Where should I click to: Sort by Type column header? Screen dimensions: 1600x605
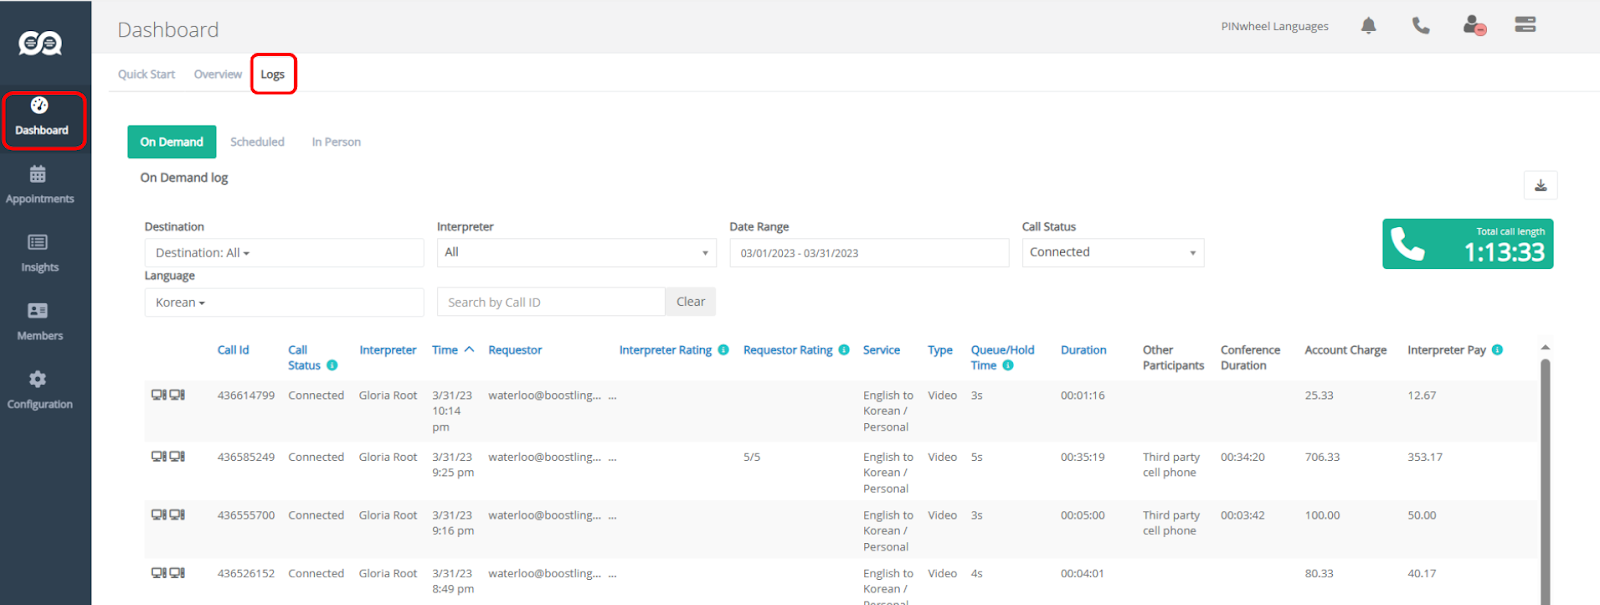tap(940, 350)
